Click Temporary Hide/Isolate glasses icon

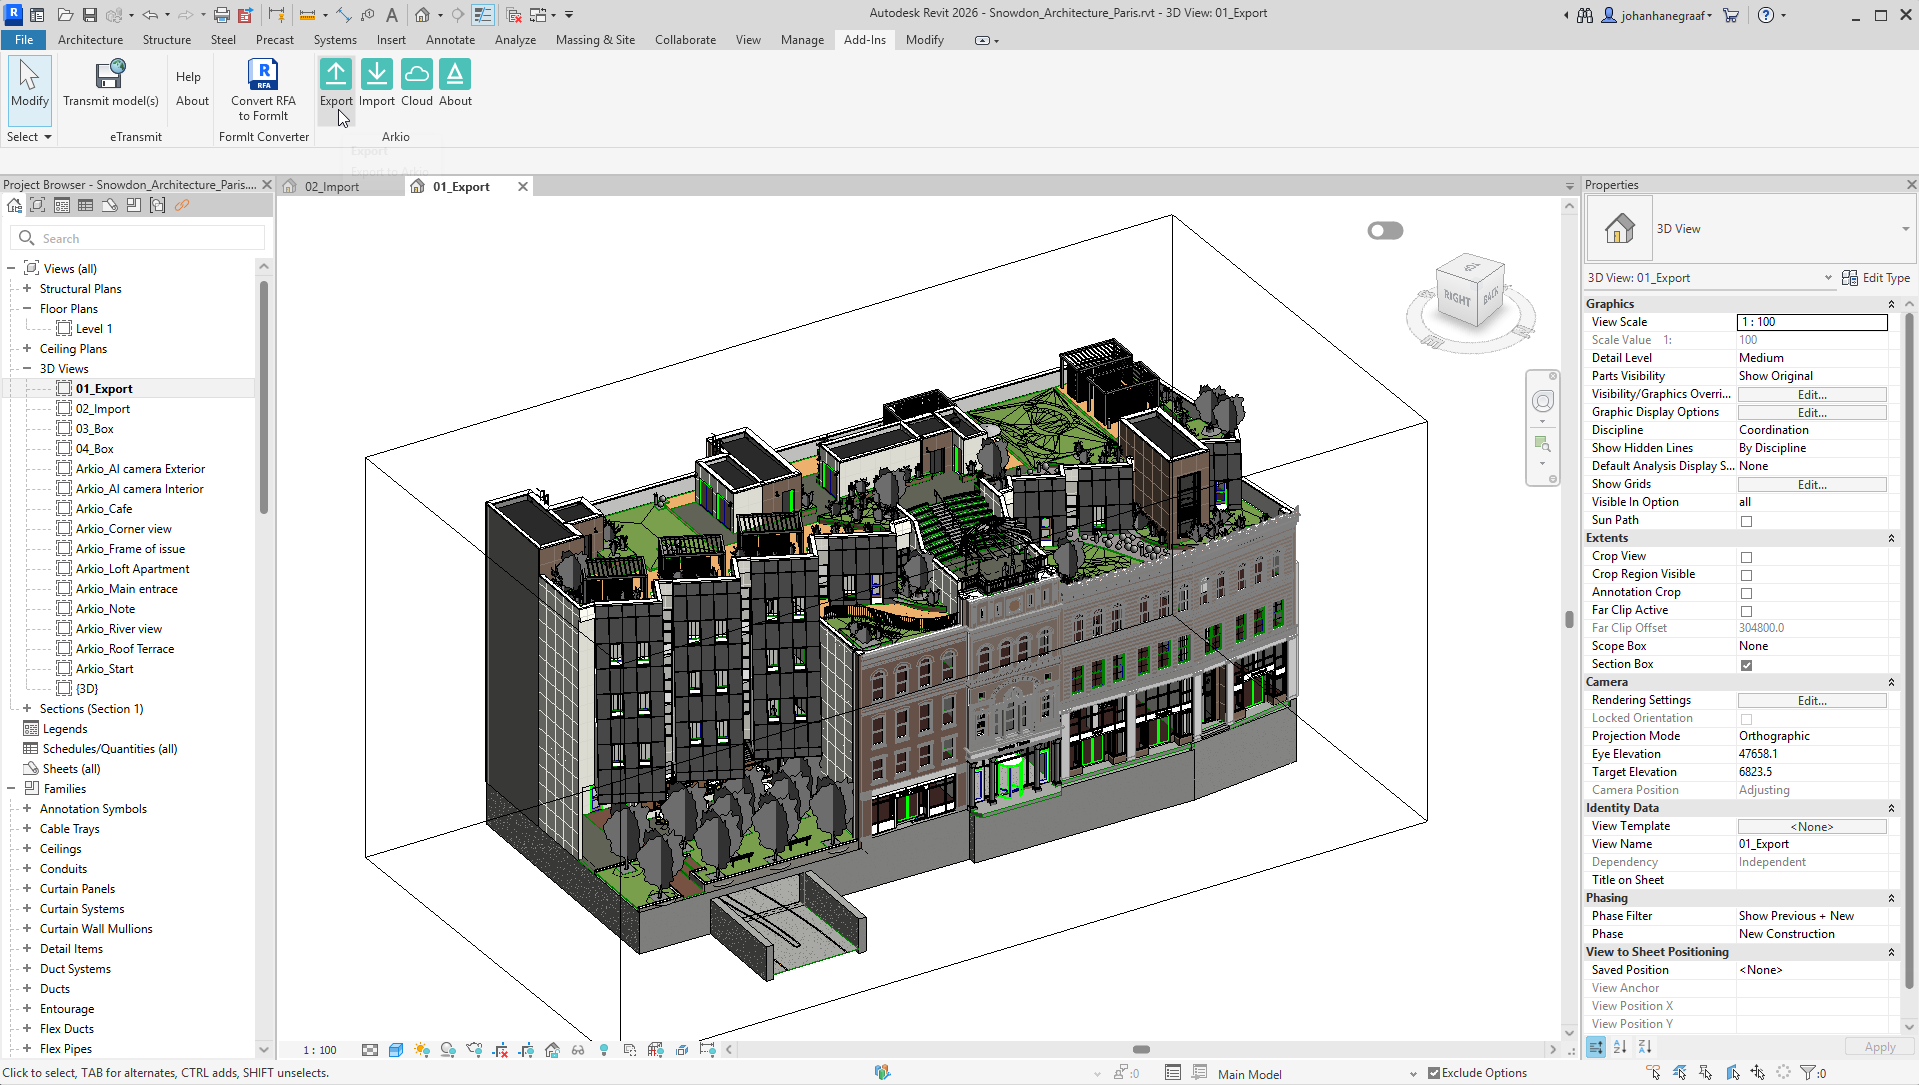578,1050
